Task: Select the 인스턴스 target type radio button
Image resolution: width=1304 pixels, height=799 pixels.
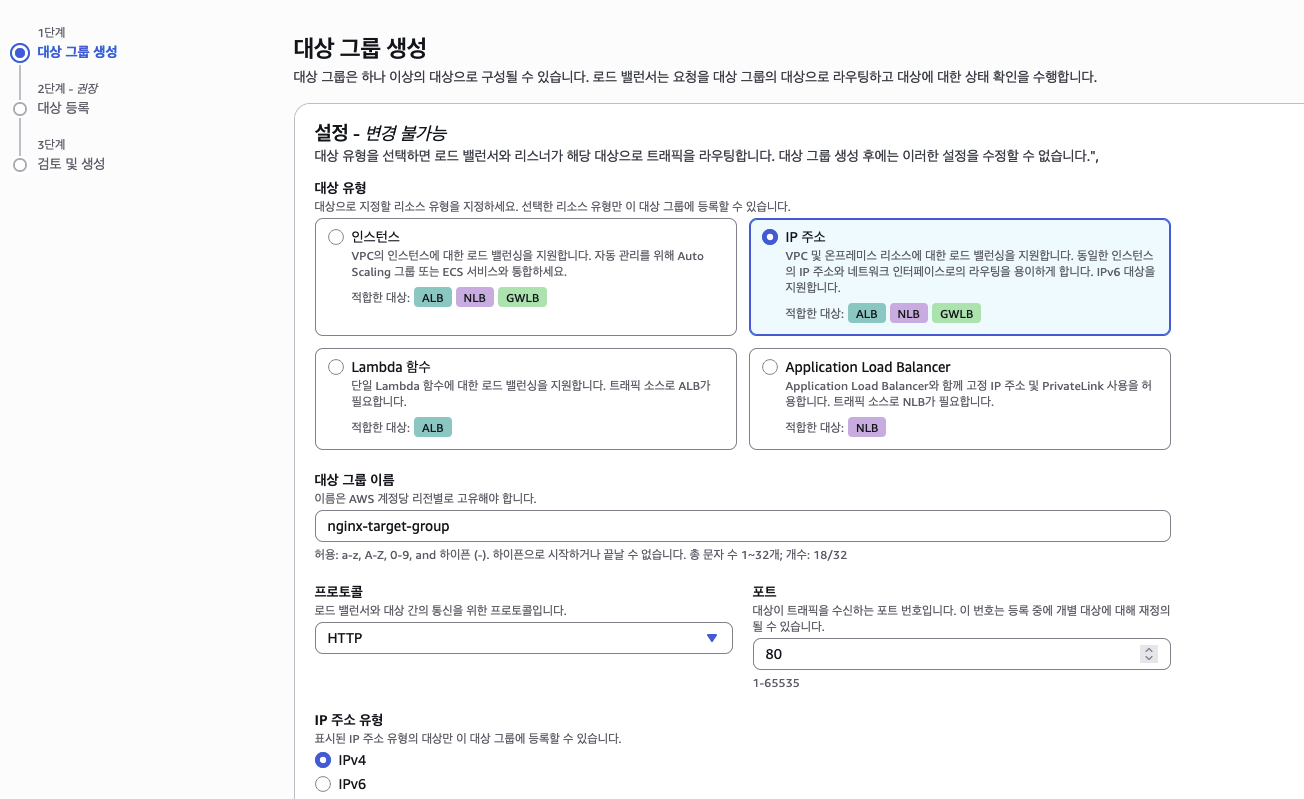Action: tap(336, 237)
